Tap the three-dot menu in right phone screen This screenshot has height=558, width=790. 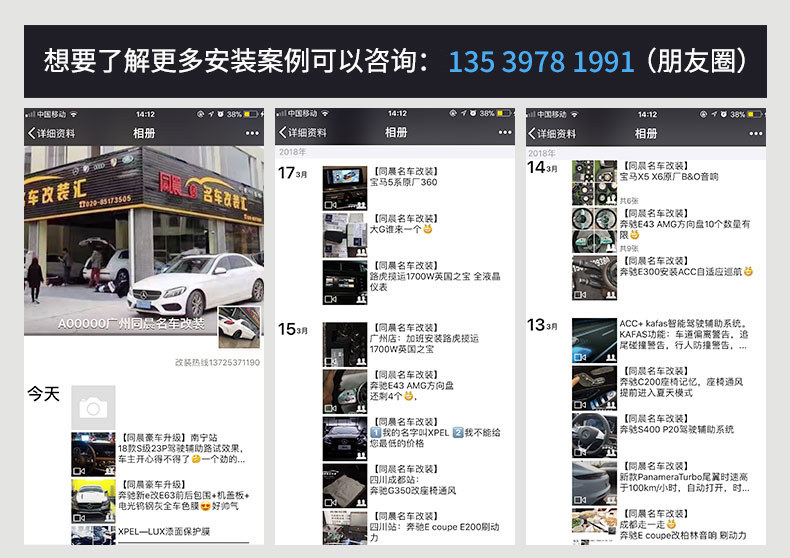pos(756,133)
